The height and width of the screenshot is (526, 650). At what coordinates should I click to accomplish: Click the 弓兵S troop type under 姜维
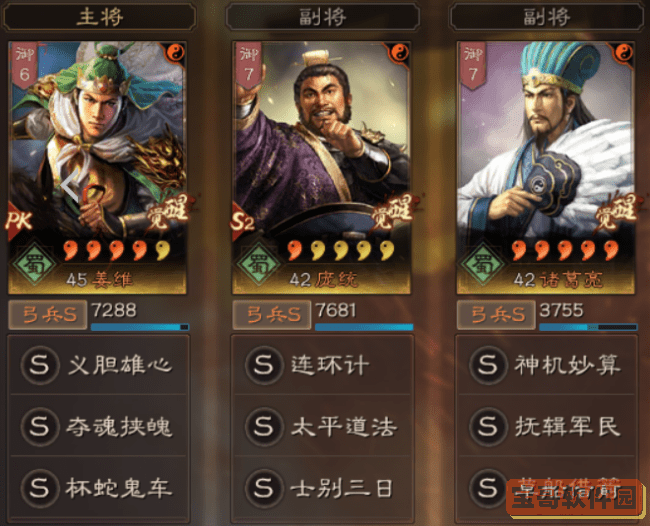[48, 315]
